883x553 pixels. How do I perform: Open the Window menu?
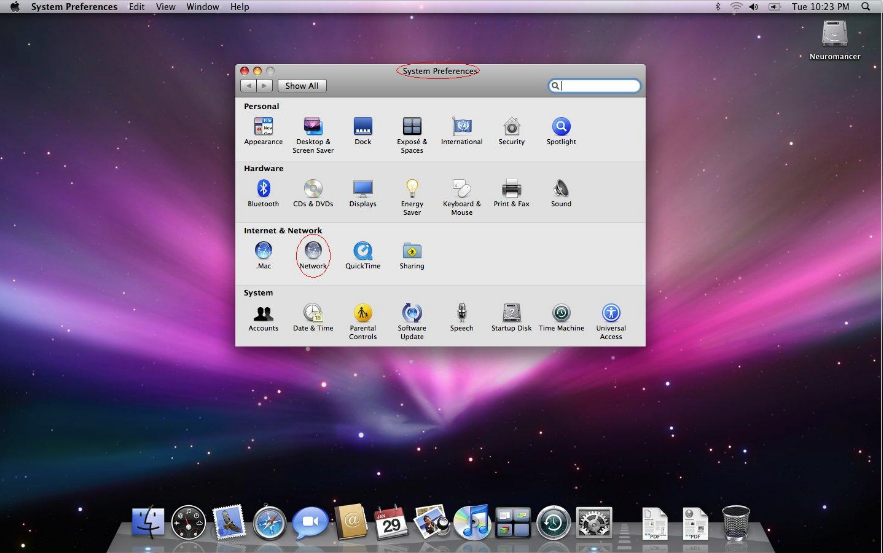click(203, 7)
